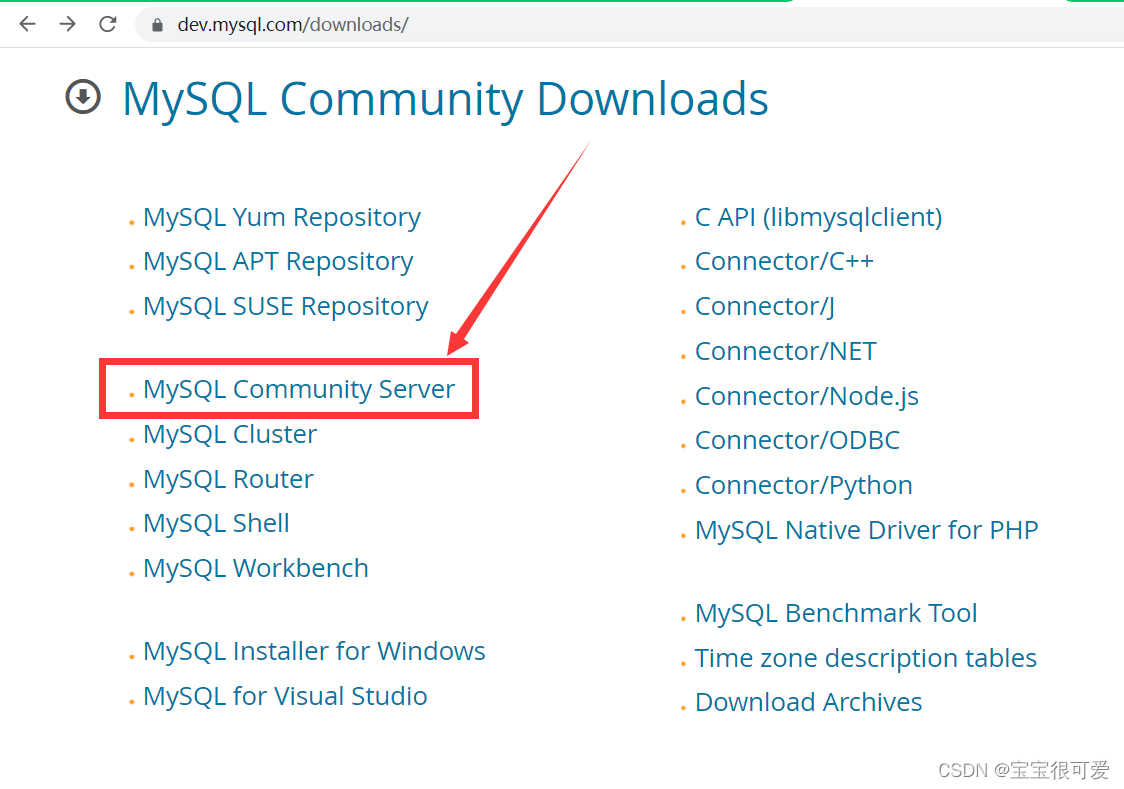This screenshot has width=1124, height=789.
Task: Open Connector/ODBC download link
Action: [797, 441]
